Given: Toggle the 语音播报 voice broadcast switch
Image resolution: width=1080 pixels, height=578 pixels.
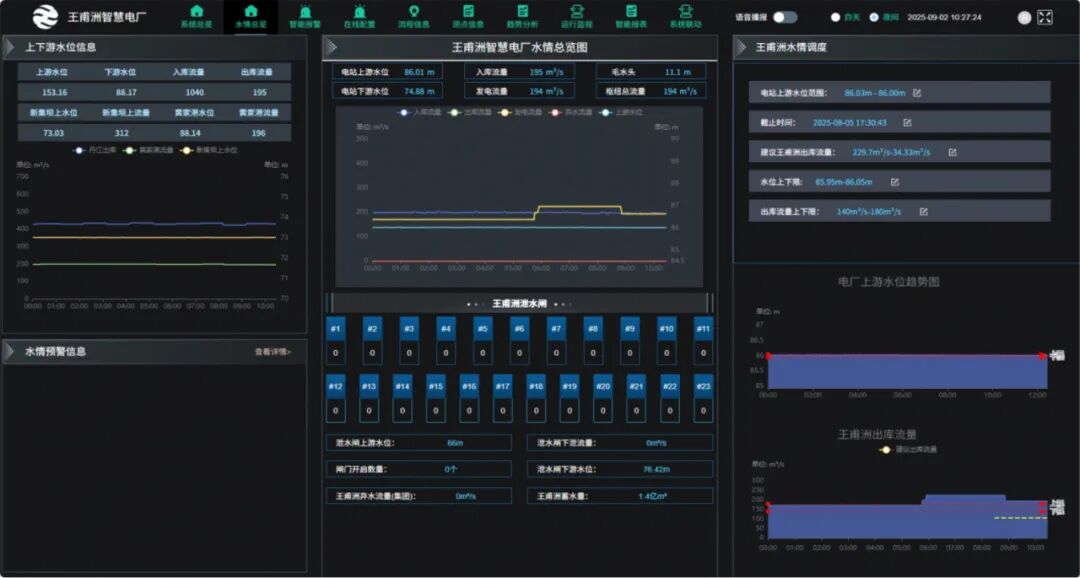Looking at the screenshot, I should tap(785, 17).
